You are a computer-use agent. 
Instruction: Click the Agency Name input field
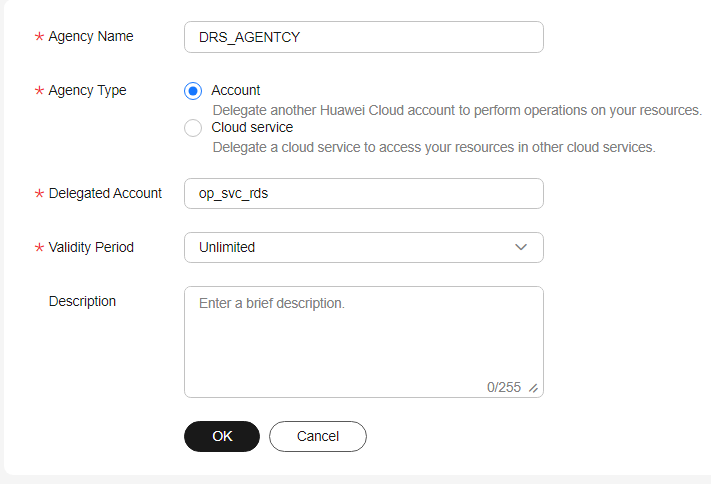pyautogui.click(x=364, y=37)
